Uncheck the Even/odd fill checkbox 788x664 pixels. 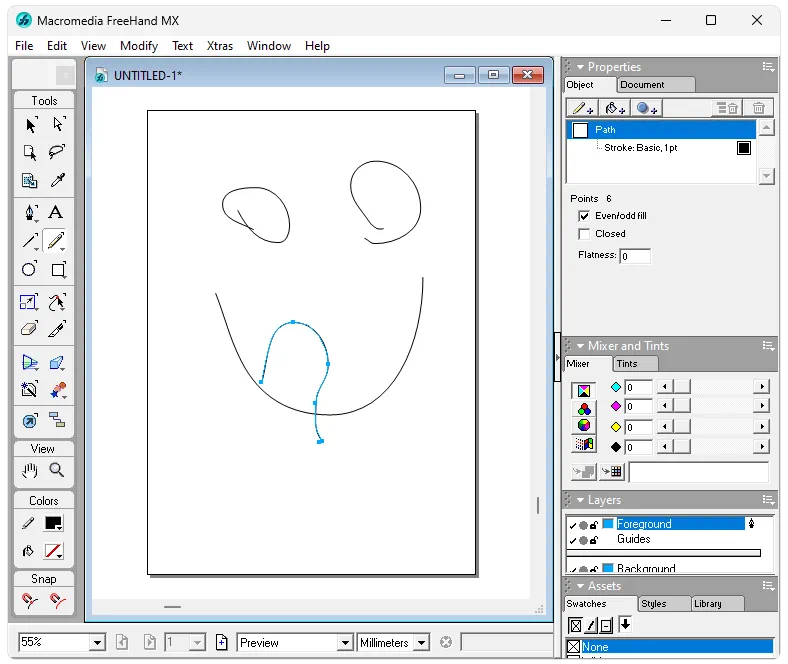click(584, 216)
